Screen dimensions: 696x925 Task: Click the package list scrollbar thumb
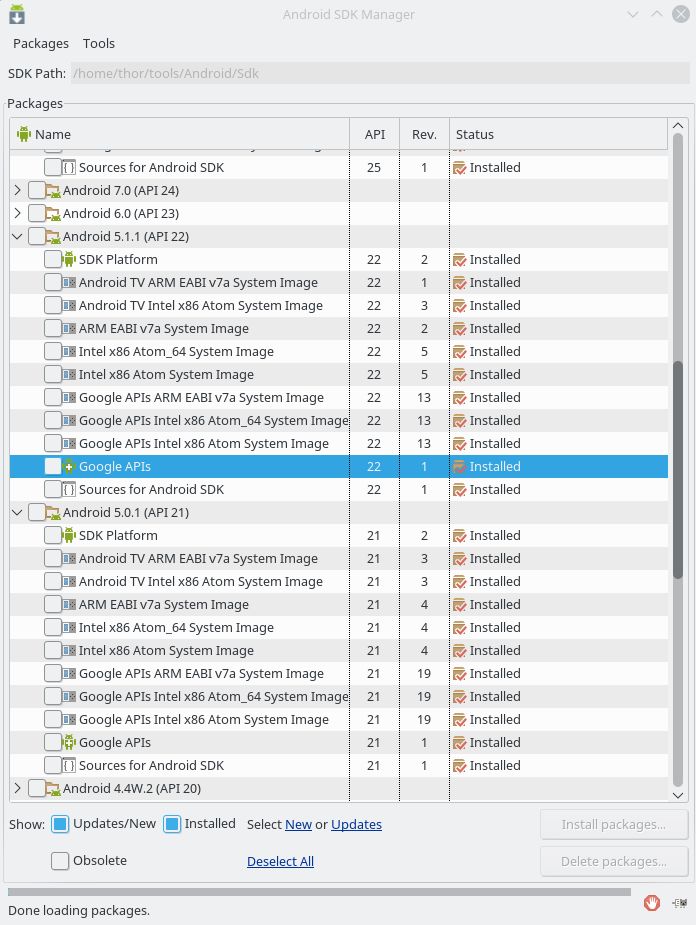[x=678, y=470]
